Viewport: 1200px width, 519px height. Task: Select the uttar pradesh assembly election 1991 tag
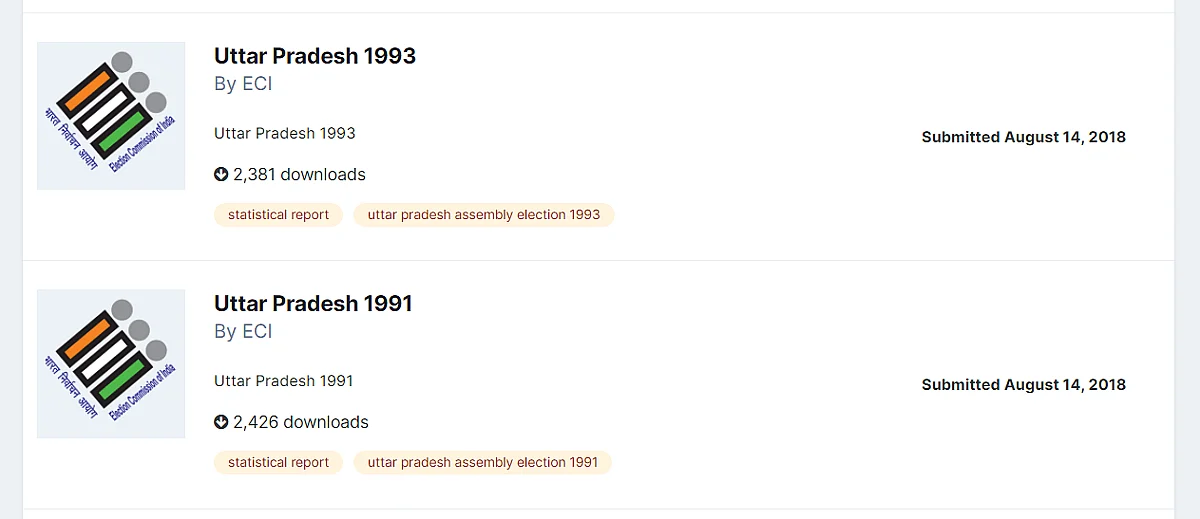coord(483,462)
